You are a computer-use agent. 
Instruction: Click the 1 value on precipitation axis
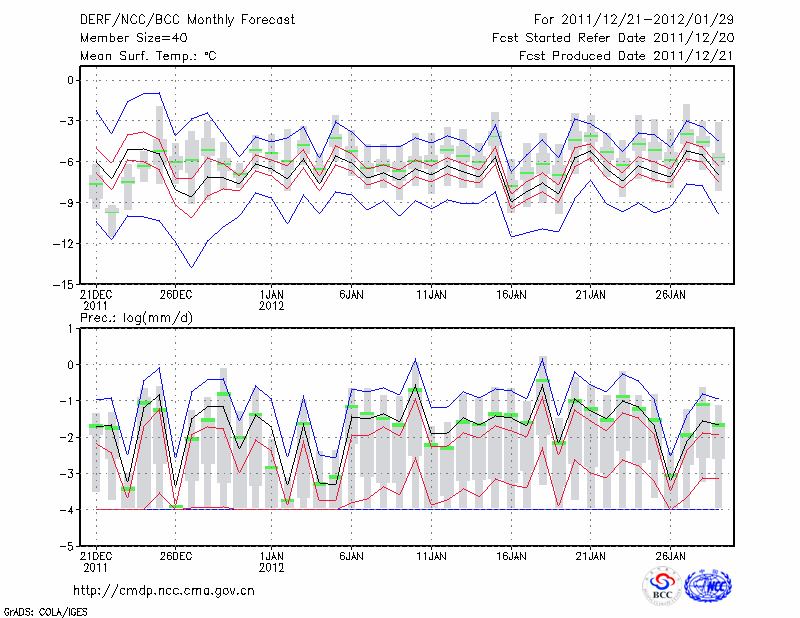tap(69, 328)
